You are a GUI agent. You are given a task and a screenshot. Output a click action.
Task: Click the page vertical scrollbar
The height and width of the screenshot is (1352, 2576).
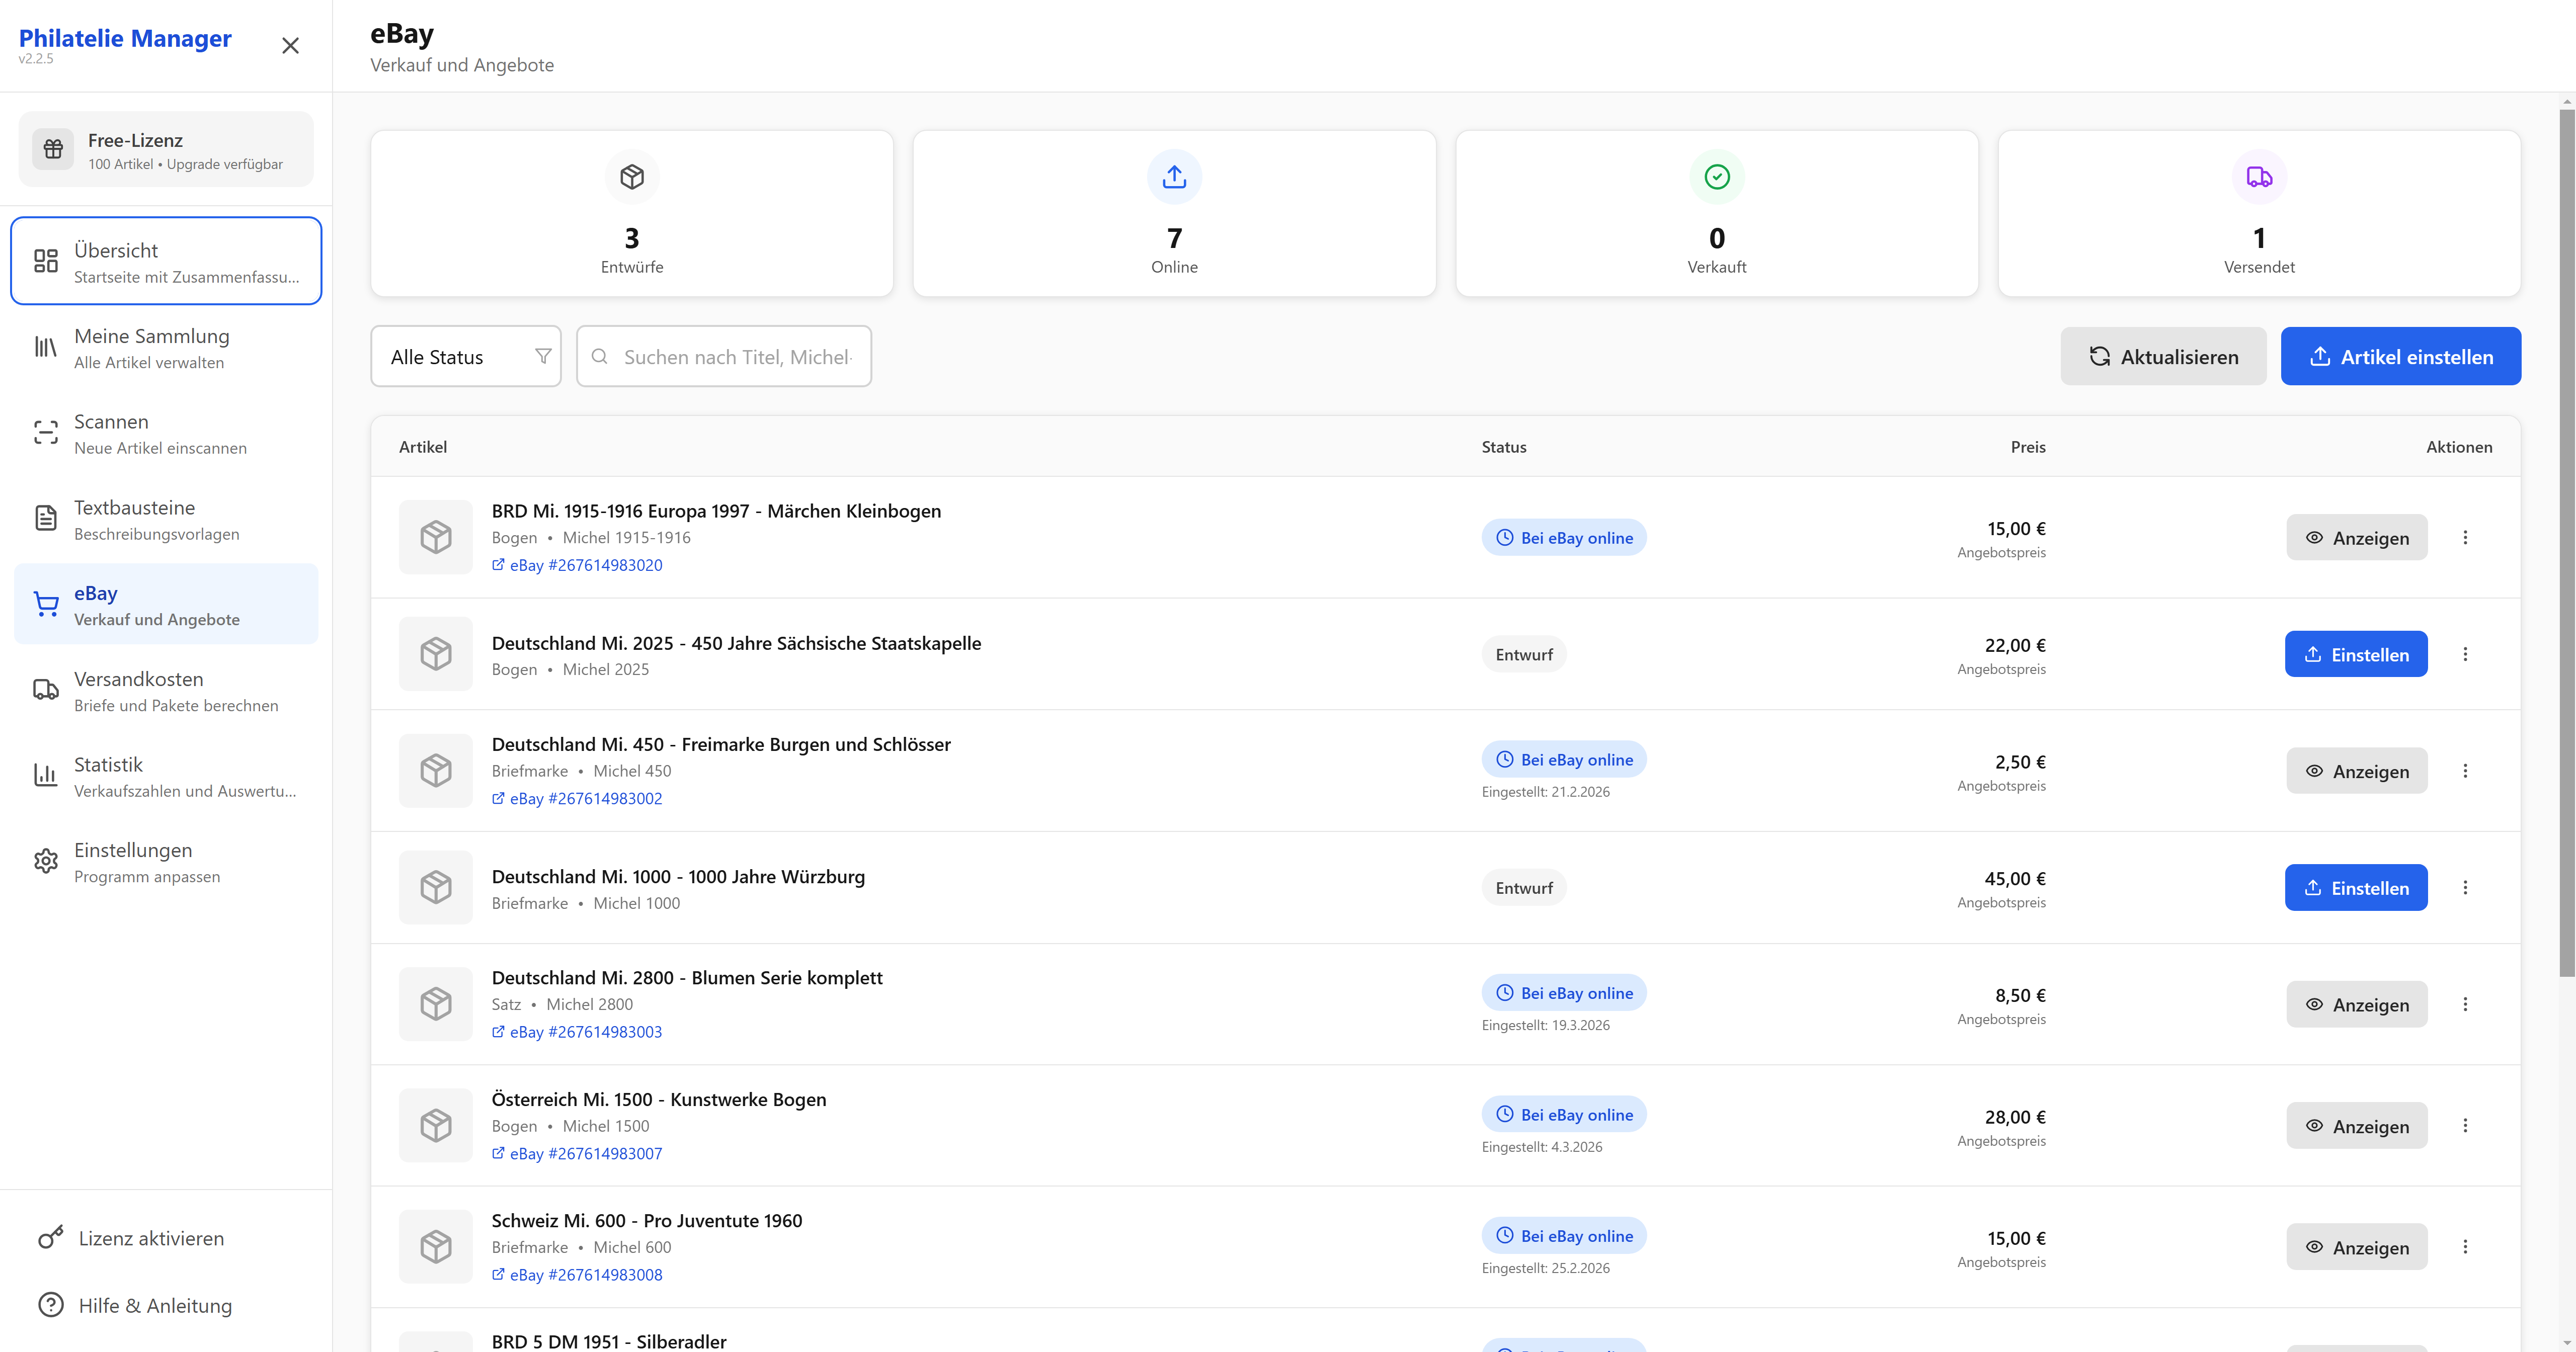(2566, 543)
